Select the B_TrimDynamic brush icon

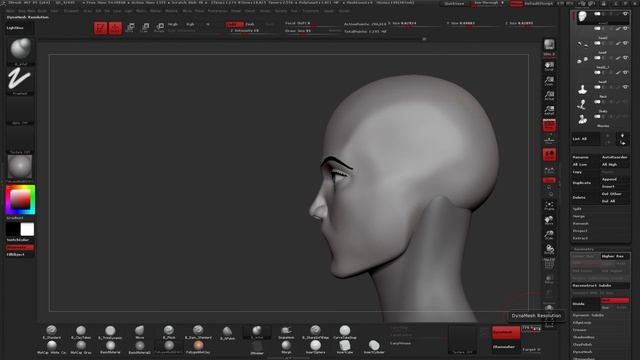pos(110,331)
